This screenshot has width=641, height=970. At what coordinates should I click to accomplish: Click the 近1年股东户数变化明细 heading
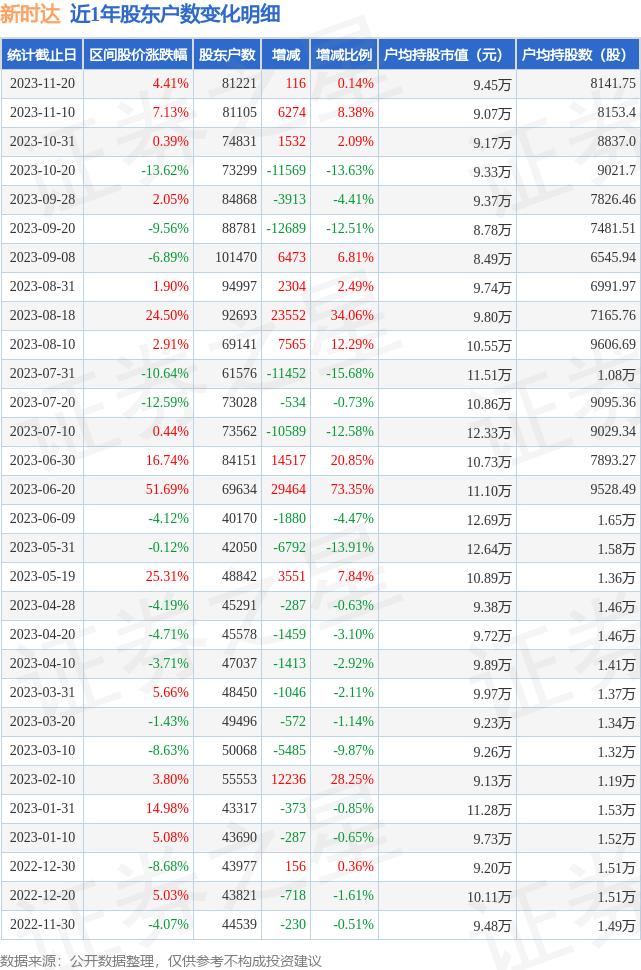point(175,14)
